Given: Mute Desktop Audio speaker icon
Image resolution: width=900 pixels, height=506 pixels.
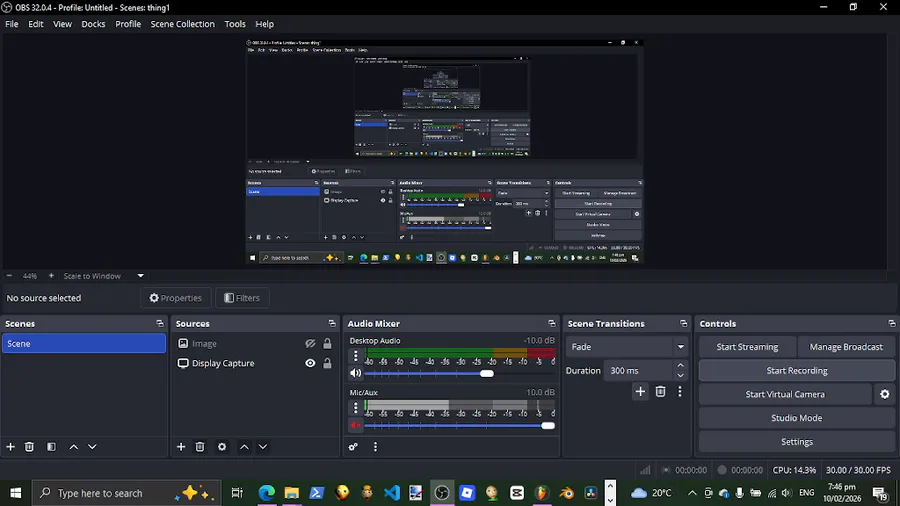Looking at the screenshot, I should (356, 373).
